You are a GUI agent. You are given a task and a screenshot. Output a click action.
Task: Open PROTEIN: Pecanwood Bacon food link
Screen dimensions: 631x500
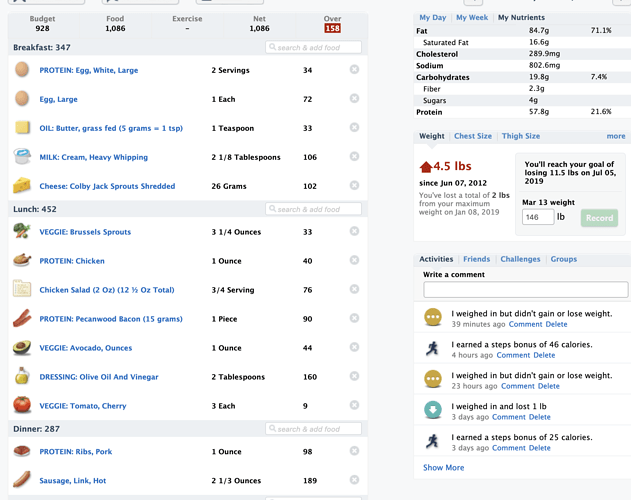click(111, 319)
